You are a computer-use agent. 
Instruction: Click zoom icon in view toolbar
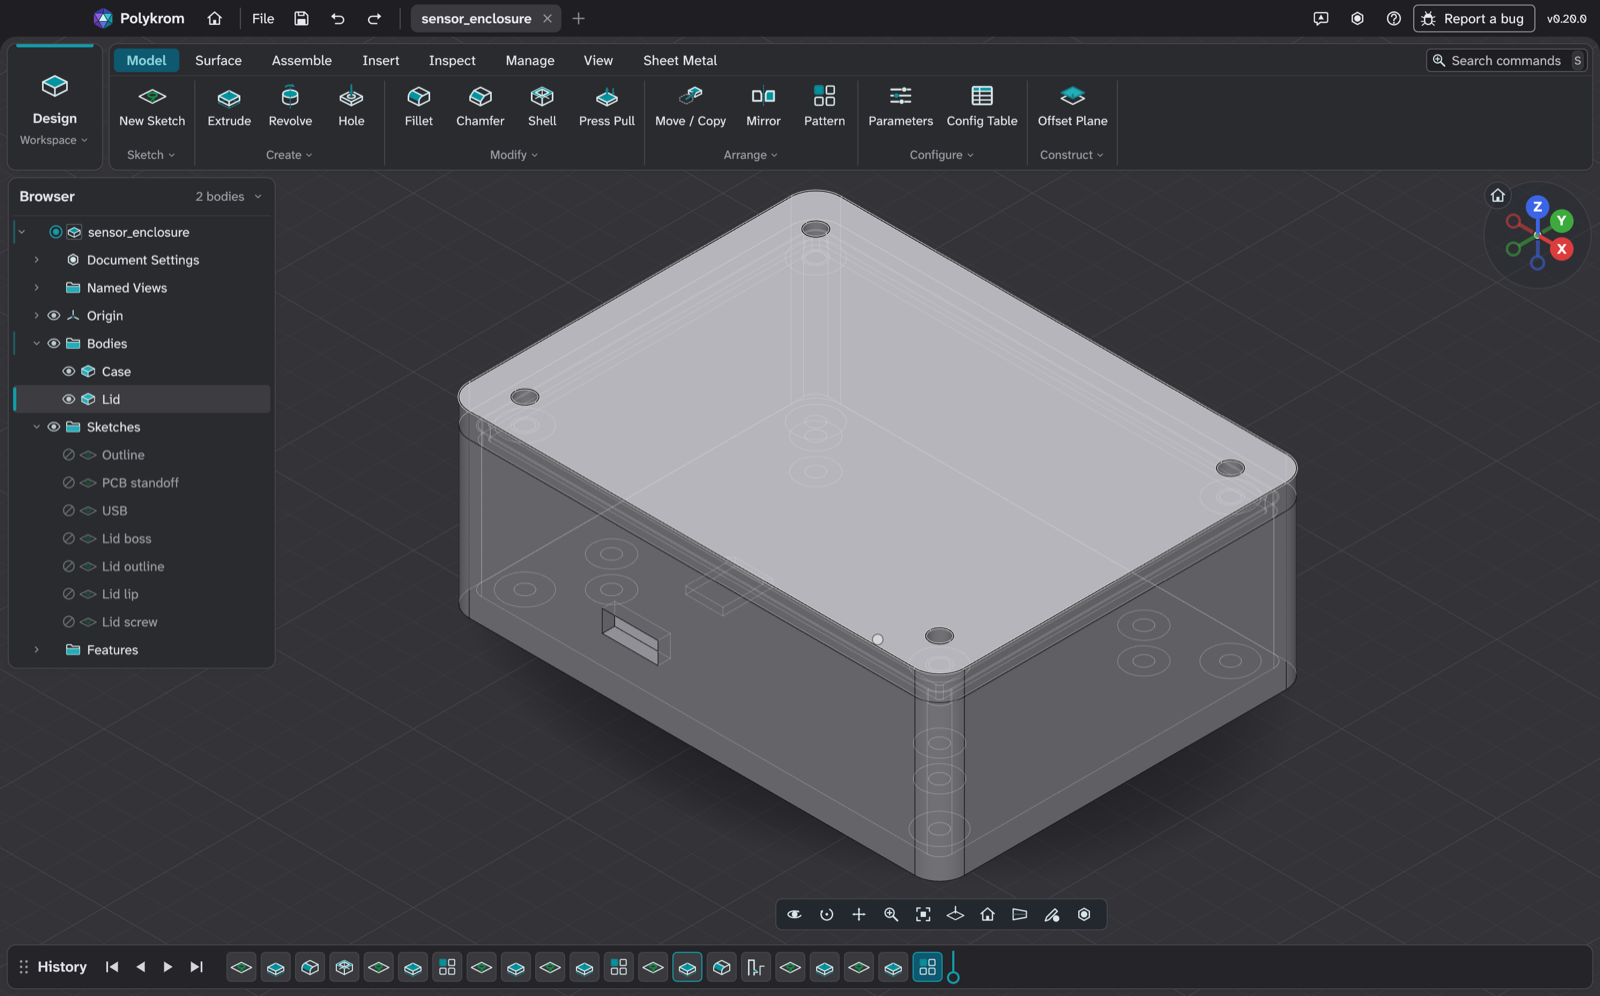click(891, 914)
